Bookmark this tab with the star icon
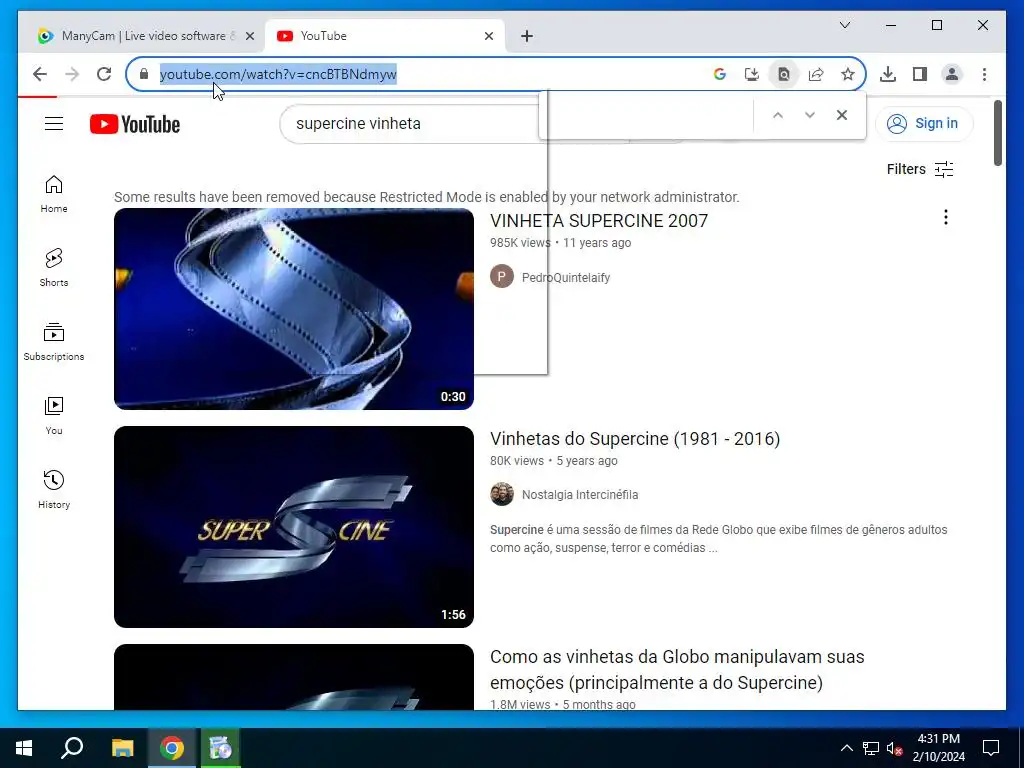 [x=848, y=74]
